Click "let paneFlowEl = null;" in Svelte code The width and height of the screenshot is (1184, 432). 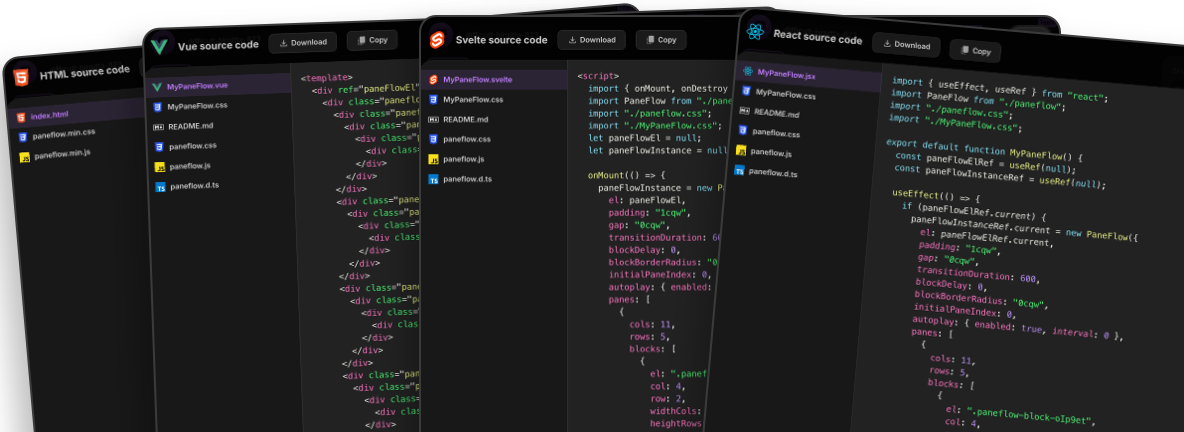(x=644, y=137)
